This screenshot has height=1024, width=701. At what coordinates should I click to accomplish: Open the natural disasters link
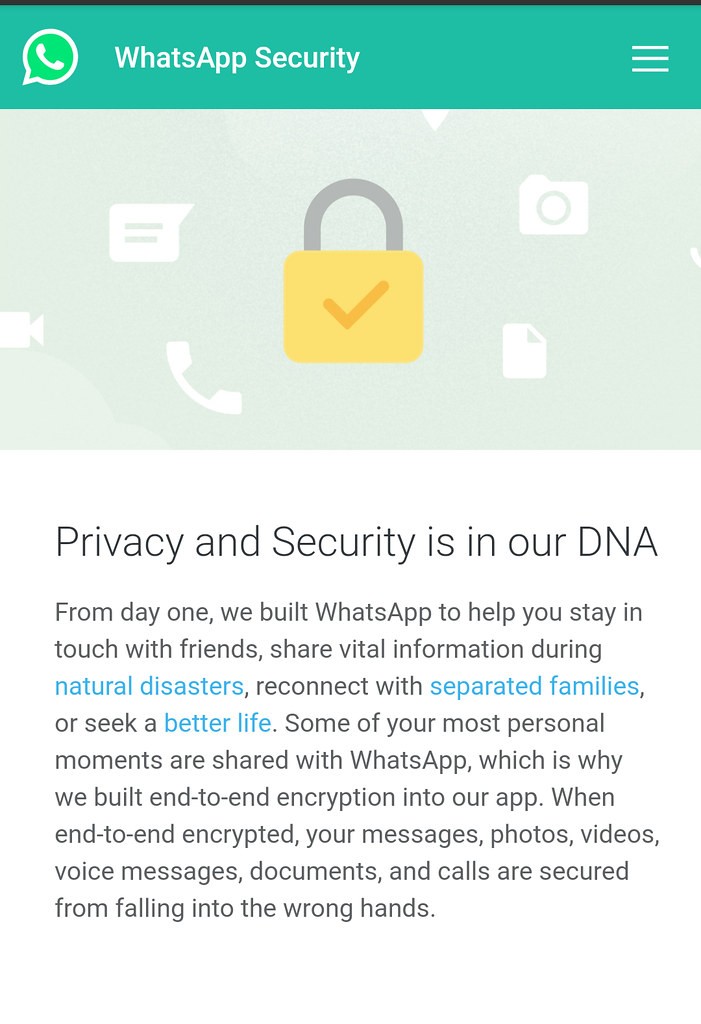149,686
